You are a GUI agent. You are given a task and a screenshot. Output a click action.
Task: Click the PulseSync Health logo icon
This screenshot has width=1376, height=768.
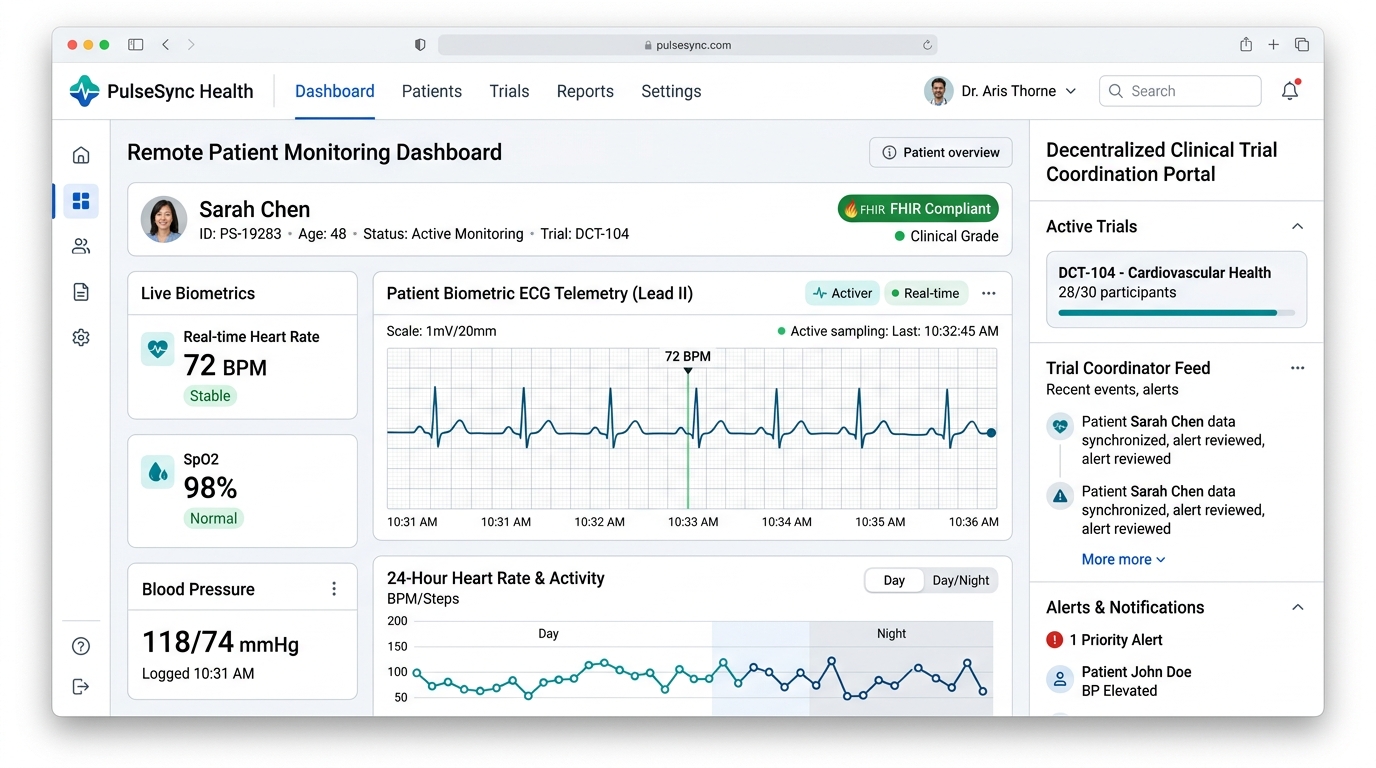pyautogui.click(x=85, y=91)
